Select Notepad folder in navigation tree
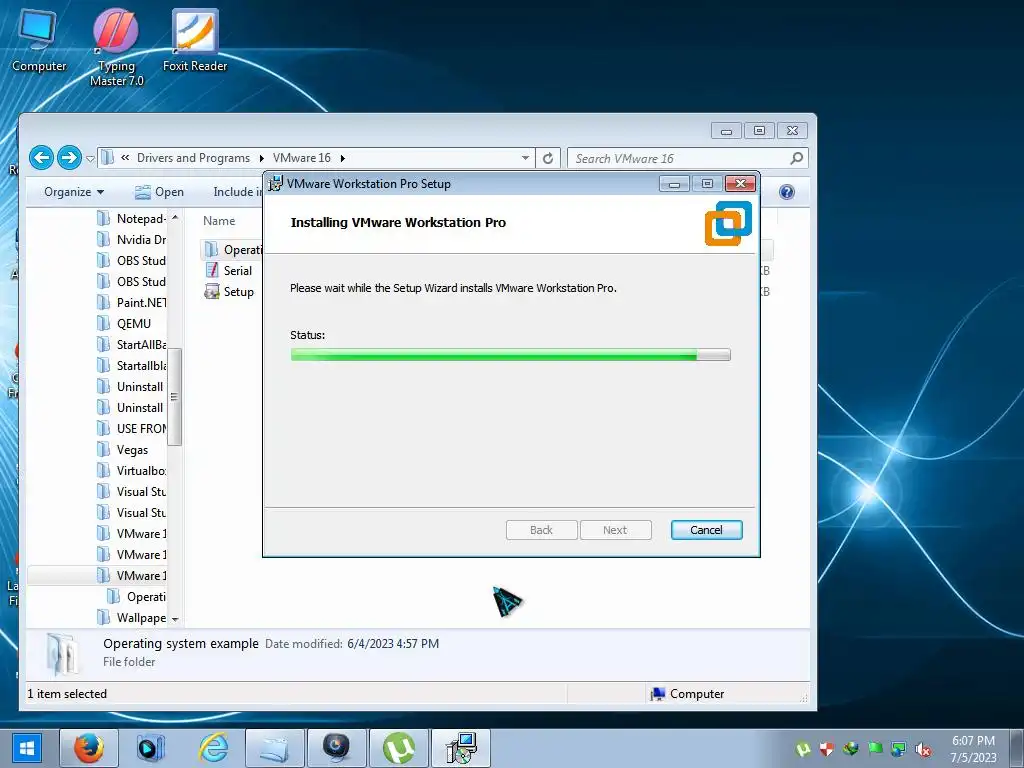This screenshot has width=1024, height=768. pyautogui.click(x=131, y=219)
